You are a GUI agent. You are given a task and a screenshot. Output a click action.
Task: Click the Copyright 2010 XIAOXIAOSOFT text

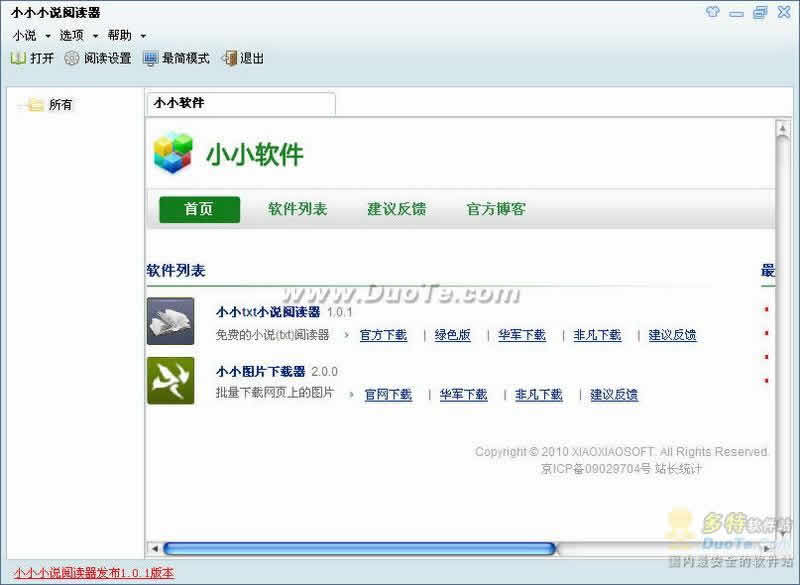coord(621,452)
